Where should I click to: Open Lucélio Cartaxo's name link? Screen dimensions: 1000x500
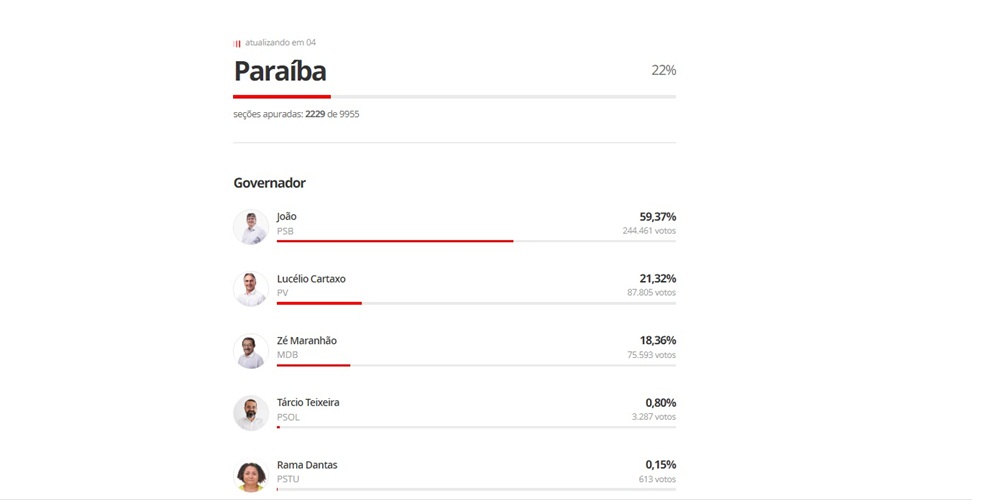(311, 279)
